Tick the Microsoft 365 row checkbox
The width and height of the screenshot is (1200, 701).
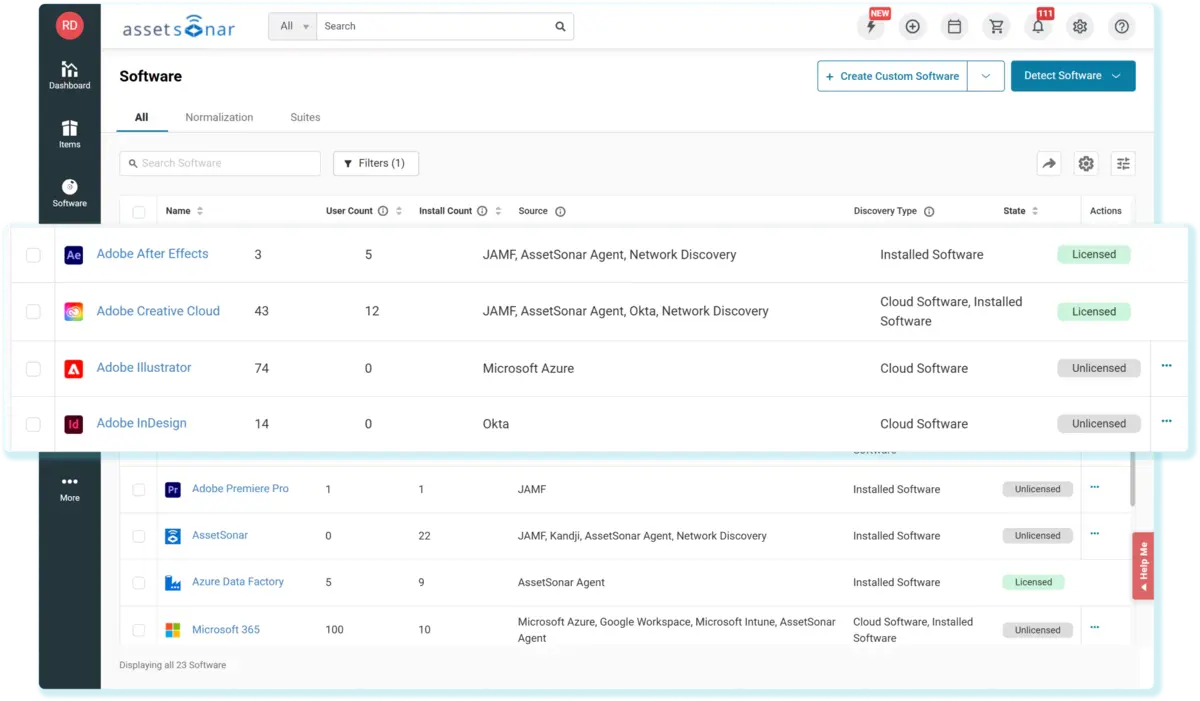pyautogui.click(x=139, y=630)
